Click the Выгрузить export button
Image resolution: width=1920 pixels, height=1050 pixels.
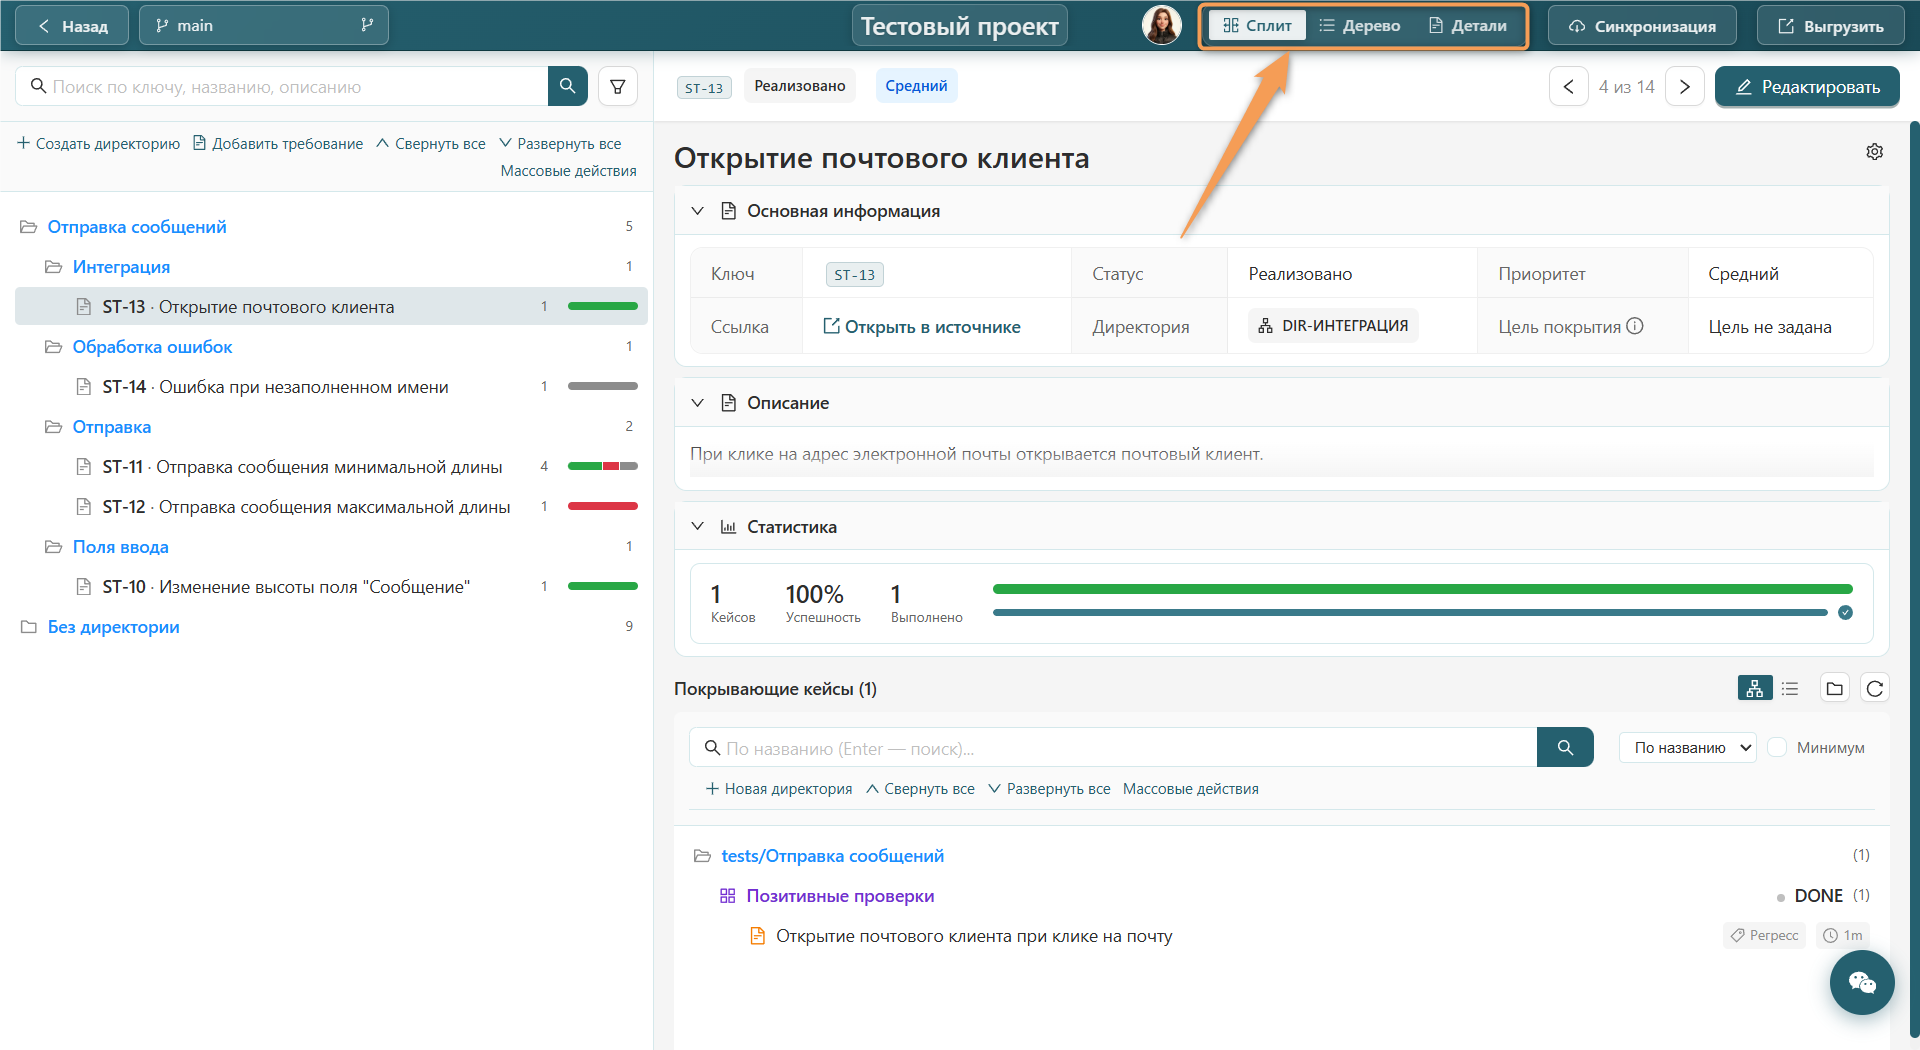[1830, 25]
